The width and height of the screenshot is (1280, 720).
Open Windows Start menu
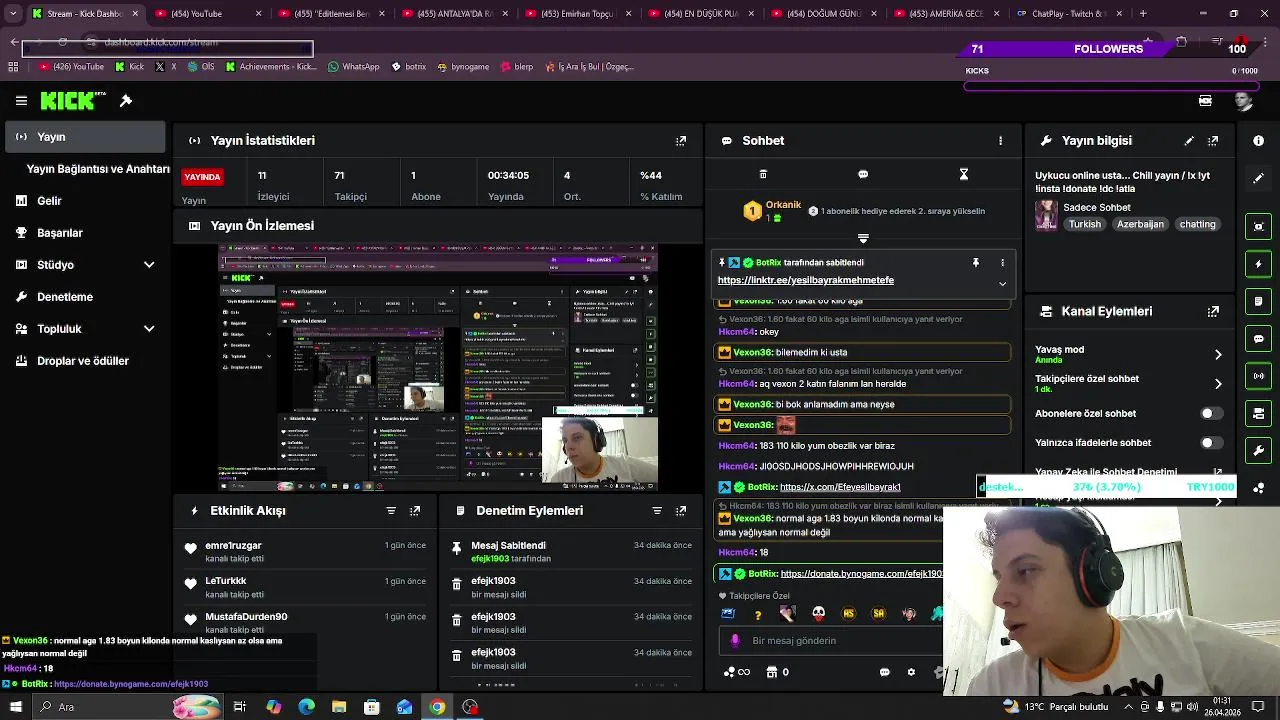[15, 707]
